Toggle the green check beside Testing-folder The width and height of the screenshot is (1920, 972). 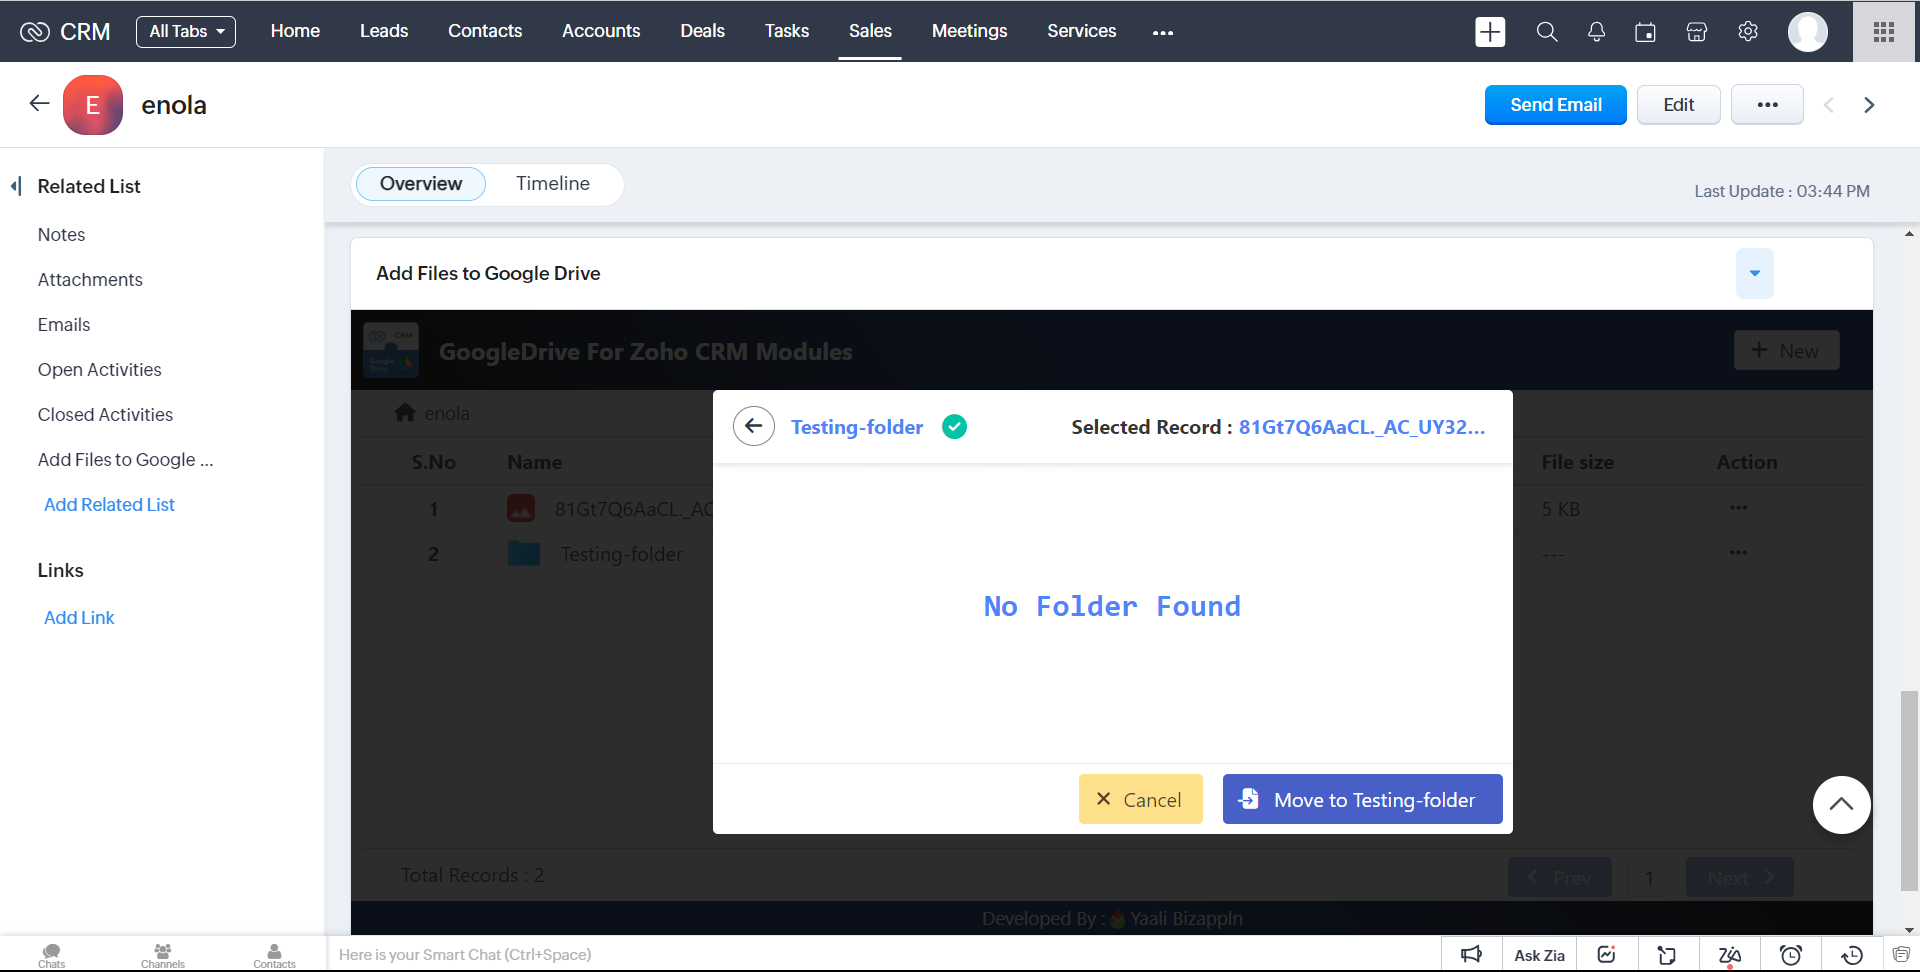click(955, 427)
